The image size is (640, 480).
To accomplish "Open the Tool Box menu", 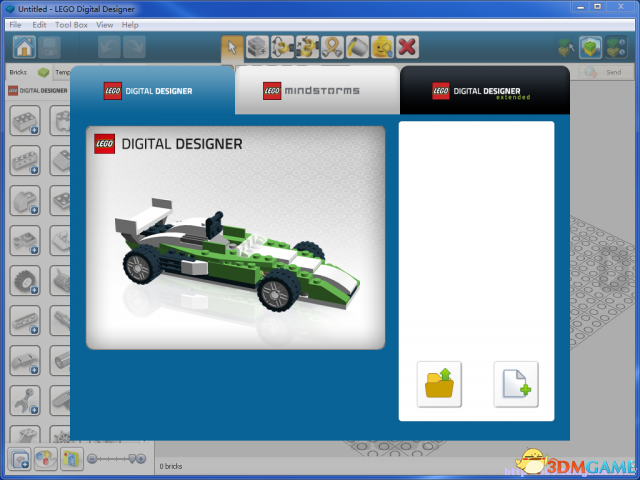I will click(71, 25).
